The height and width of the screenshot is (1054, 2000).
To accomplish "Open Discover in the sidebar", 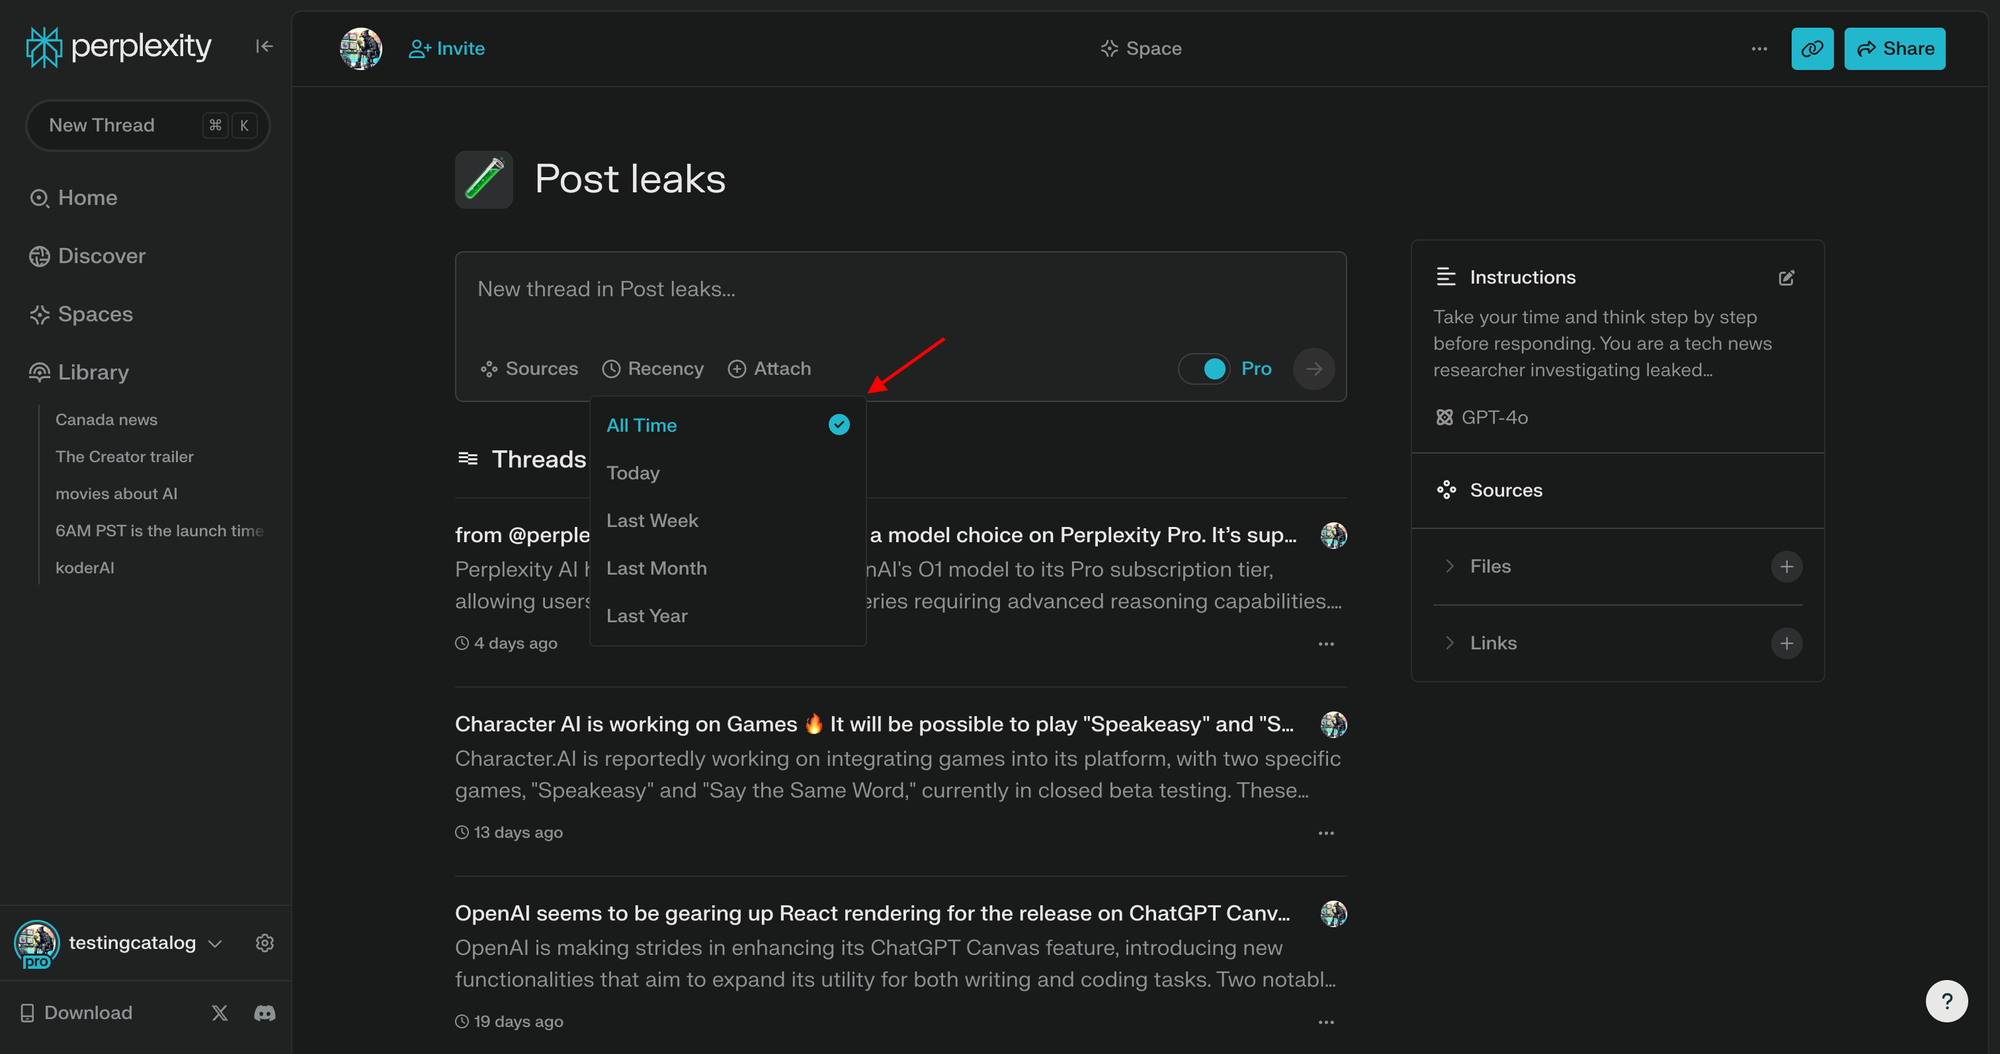I will (87, 256).
